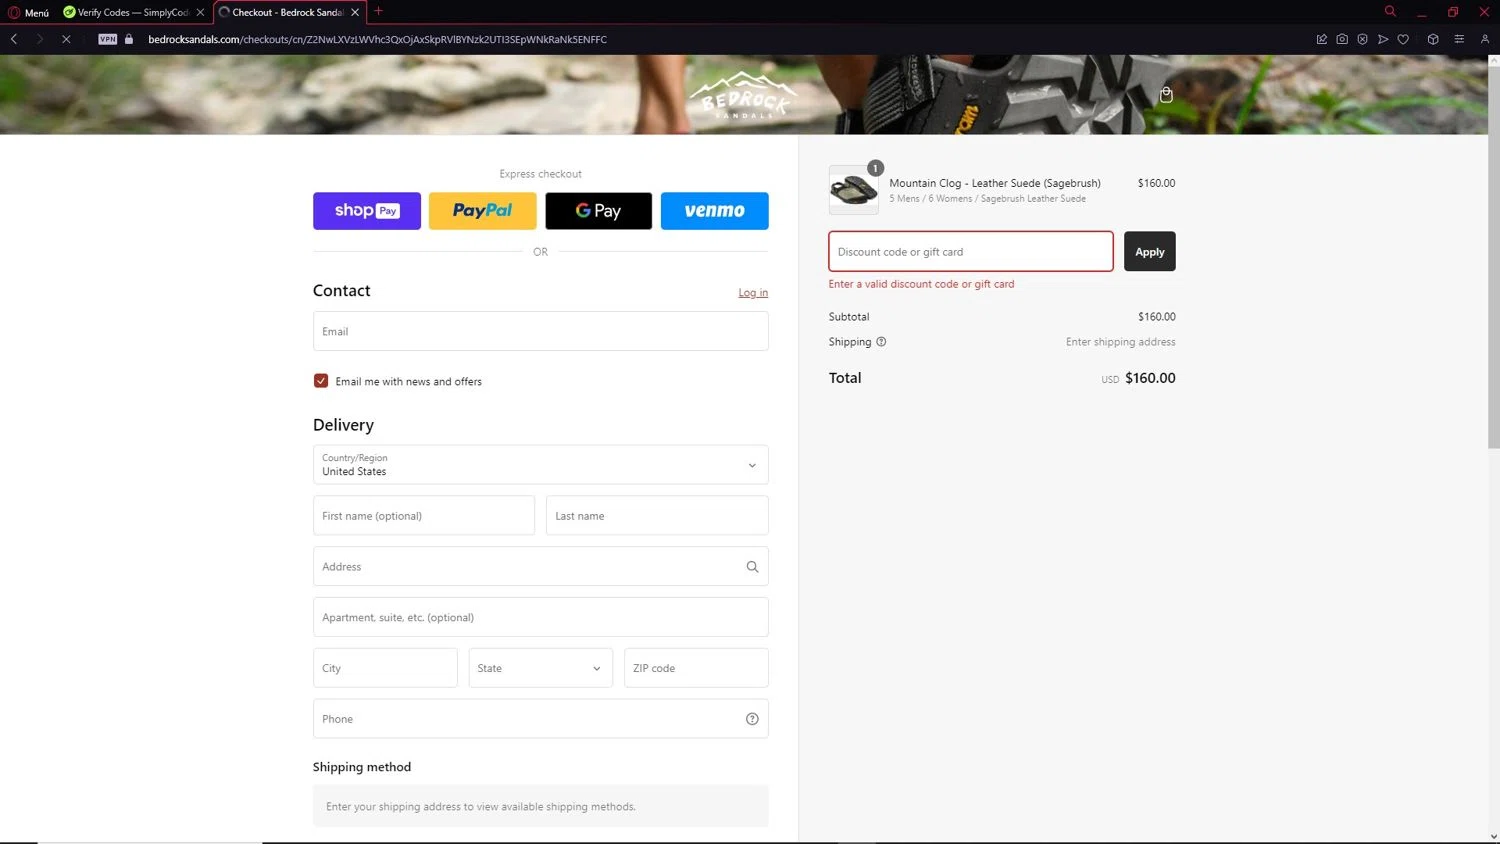This screenshot has height=844, width=1500.
Task: Apply the discount code
Action: point(1150,252)
